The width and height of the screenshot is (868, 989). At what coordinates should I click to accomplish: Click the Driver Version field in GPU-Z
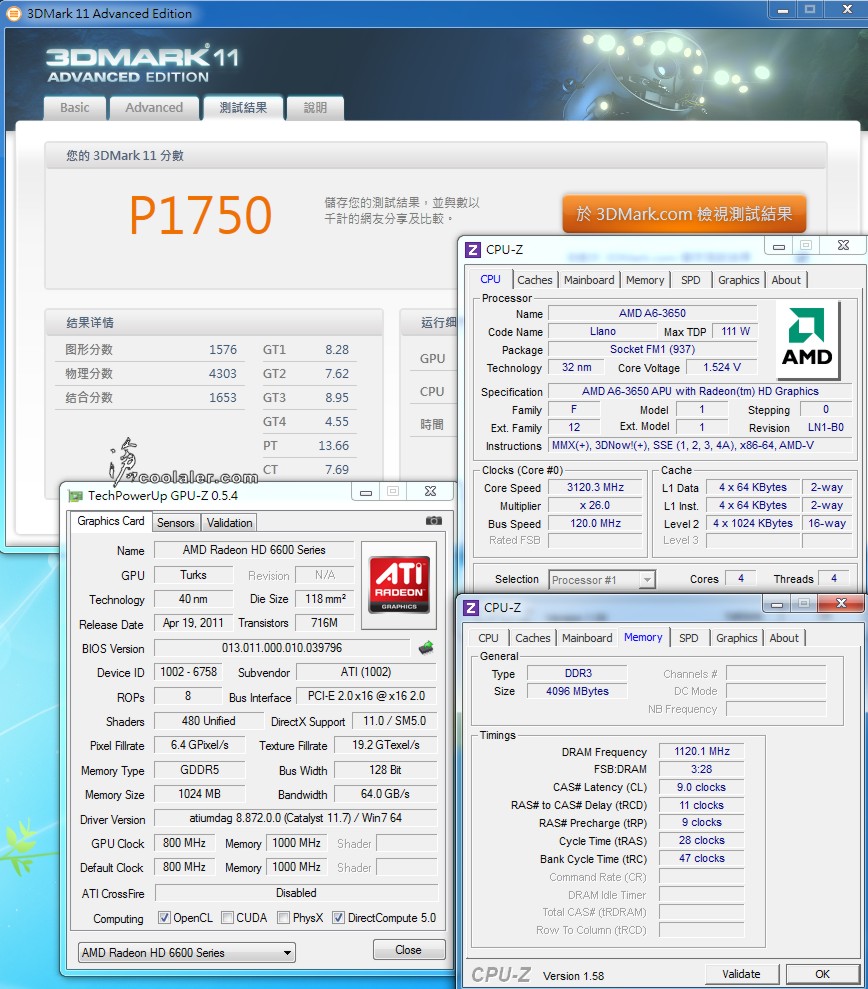click(x=296, y=818)
